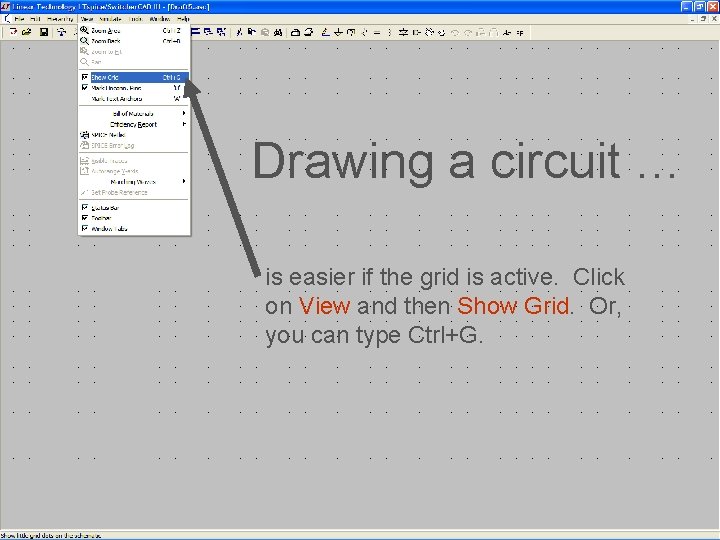This screenshot has width=720, height=540.
Task: Select the Draw Wire pencil tool
Action: point(326,32)
